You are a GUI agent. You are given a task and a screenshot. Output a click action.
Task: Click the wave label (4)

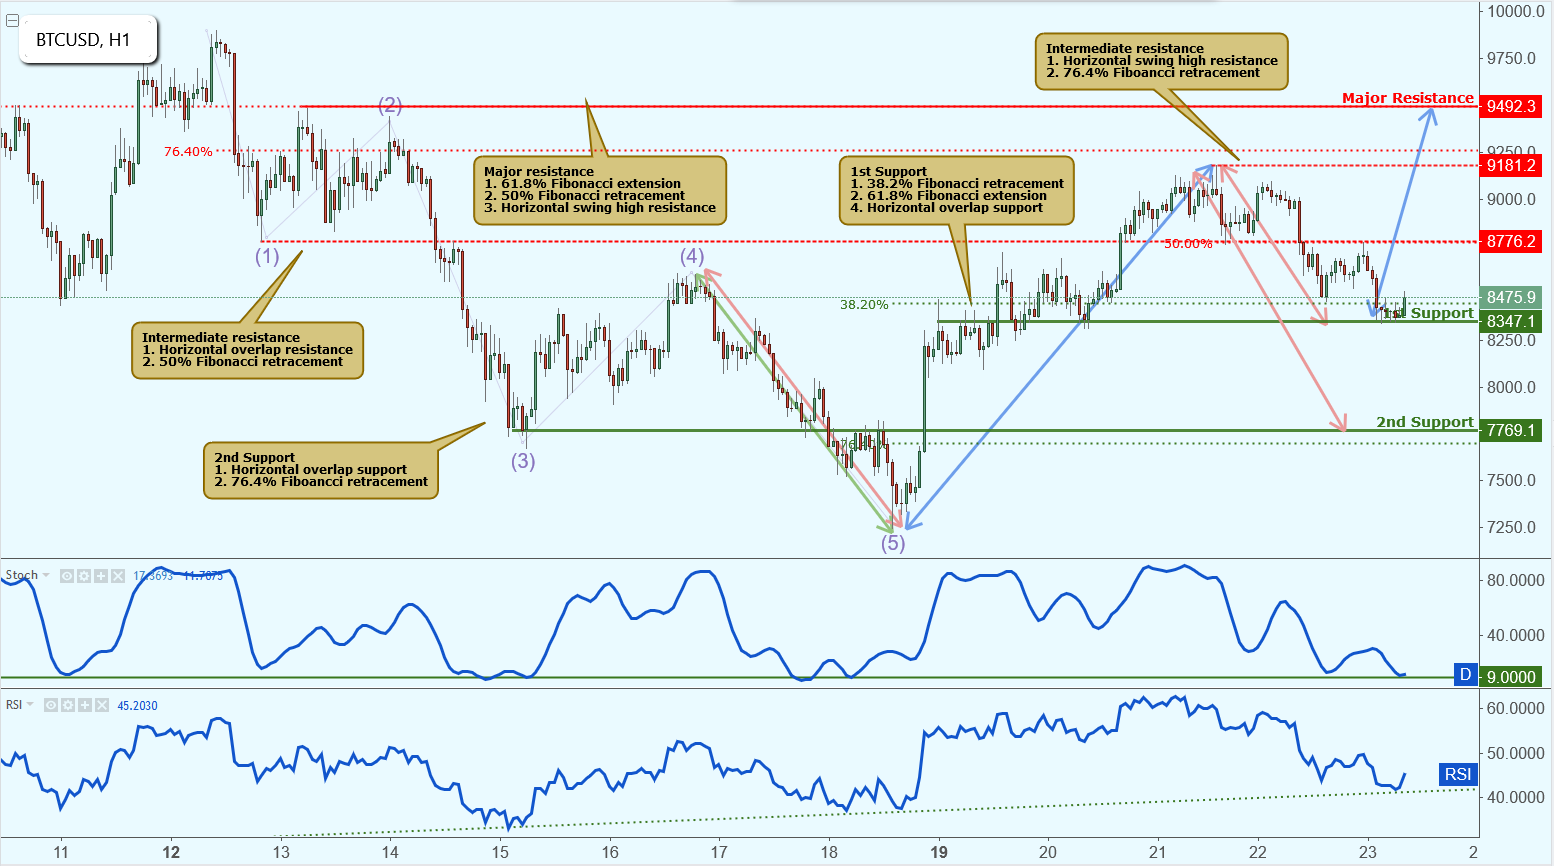coord(692,256)
